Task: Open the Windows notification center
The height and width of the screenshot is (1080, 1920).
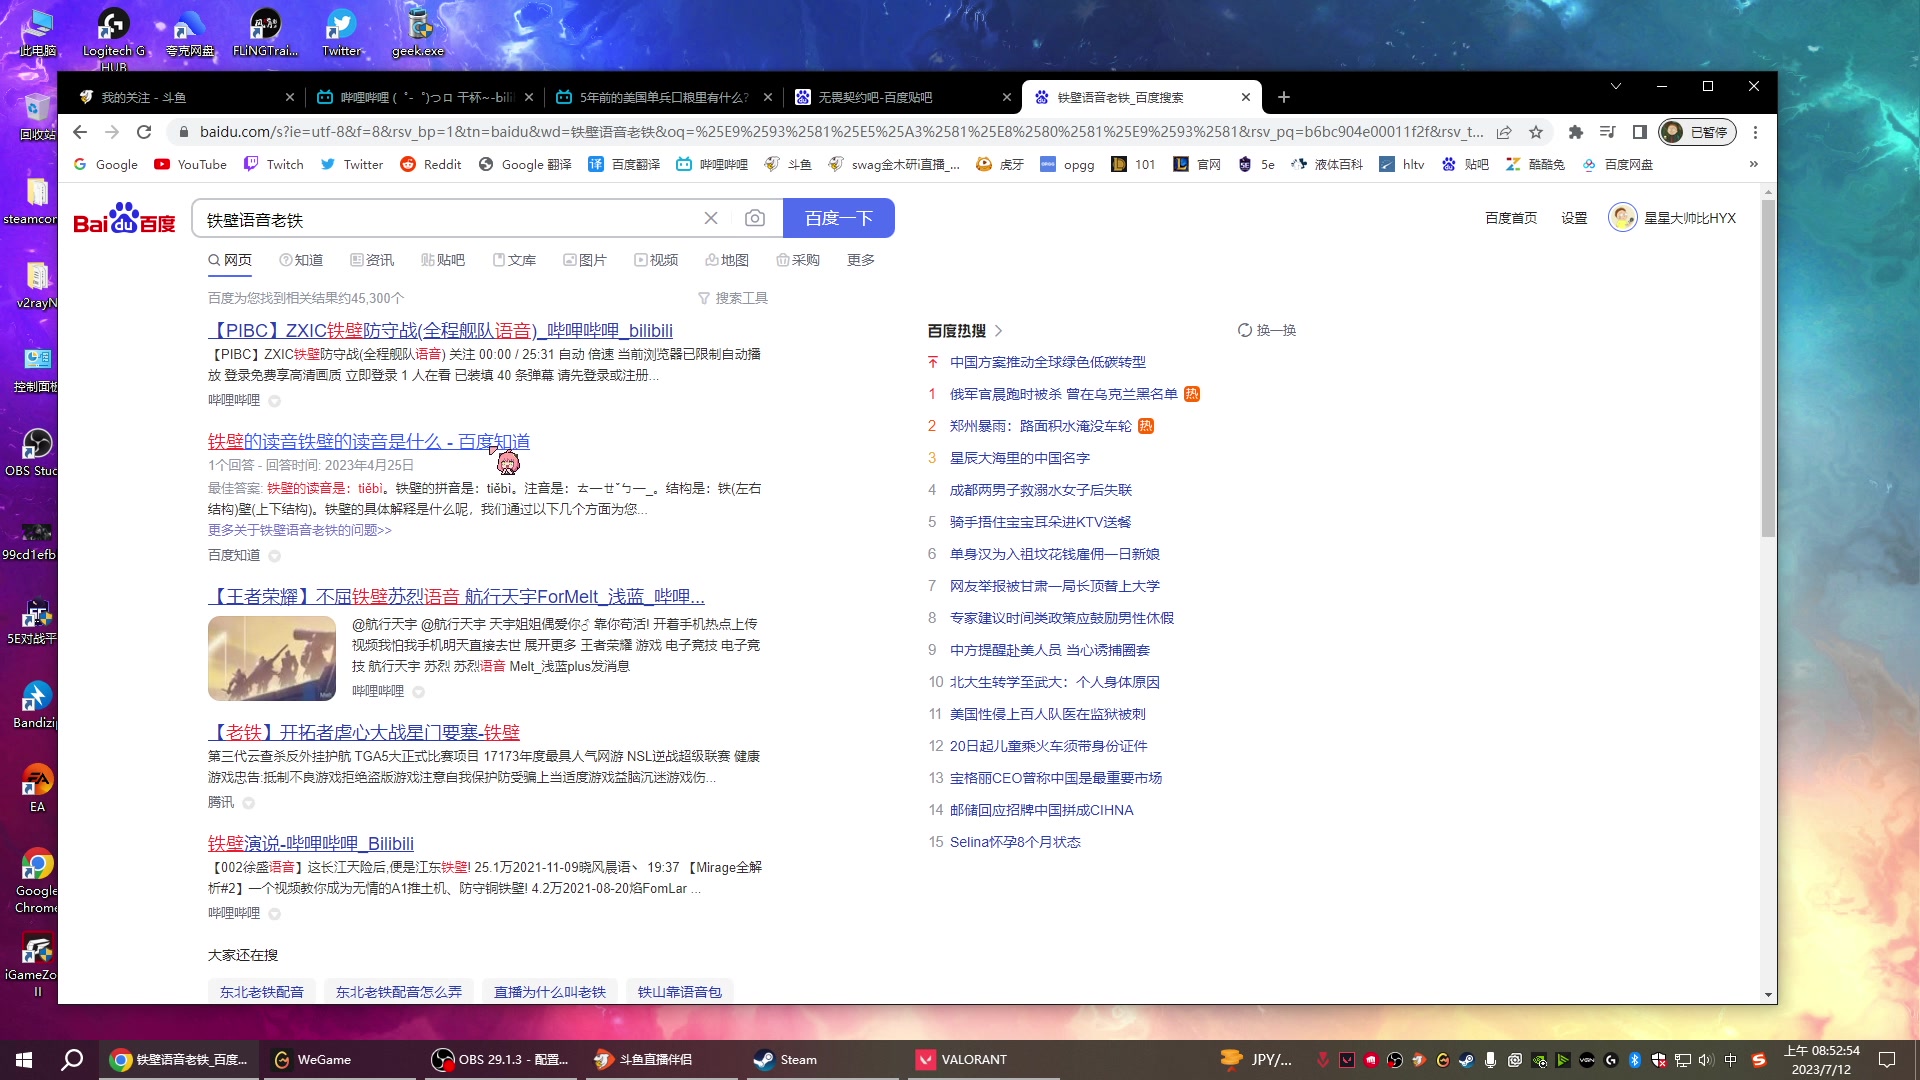Action: [x=1887, y=1060]
